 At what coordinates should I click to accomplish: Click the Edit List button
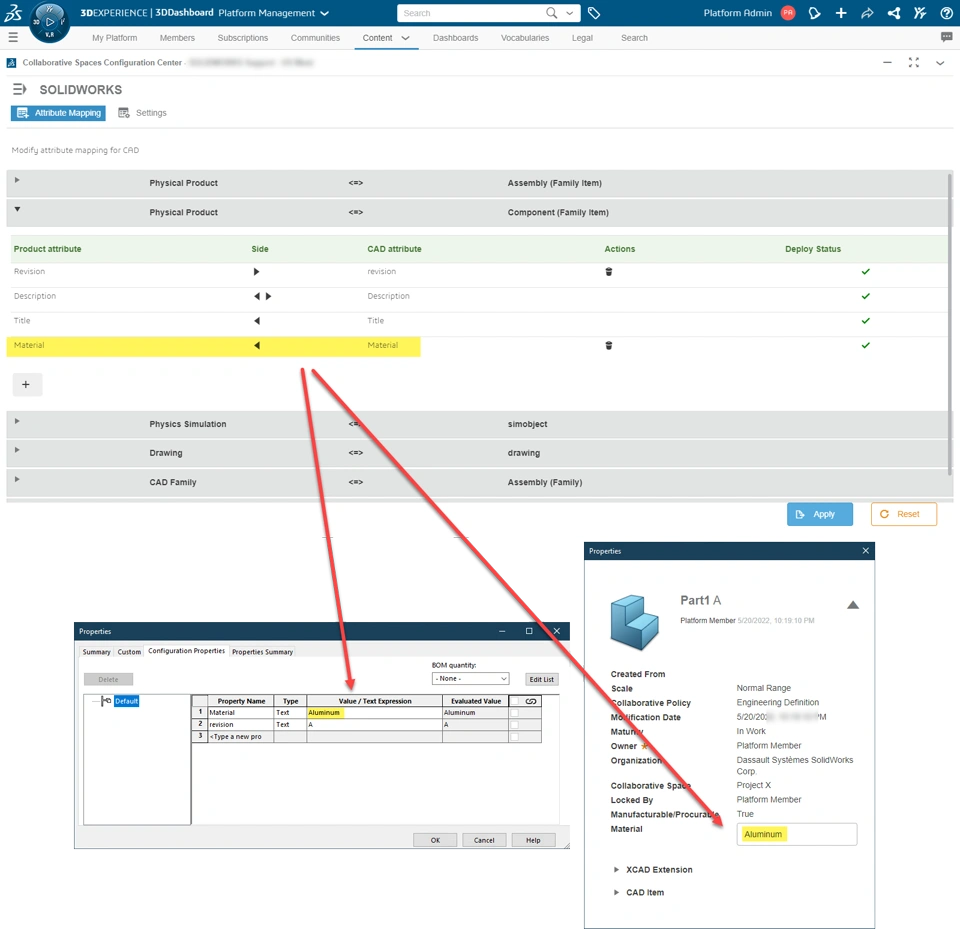tap(541, 679)
